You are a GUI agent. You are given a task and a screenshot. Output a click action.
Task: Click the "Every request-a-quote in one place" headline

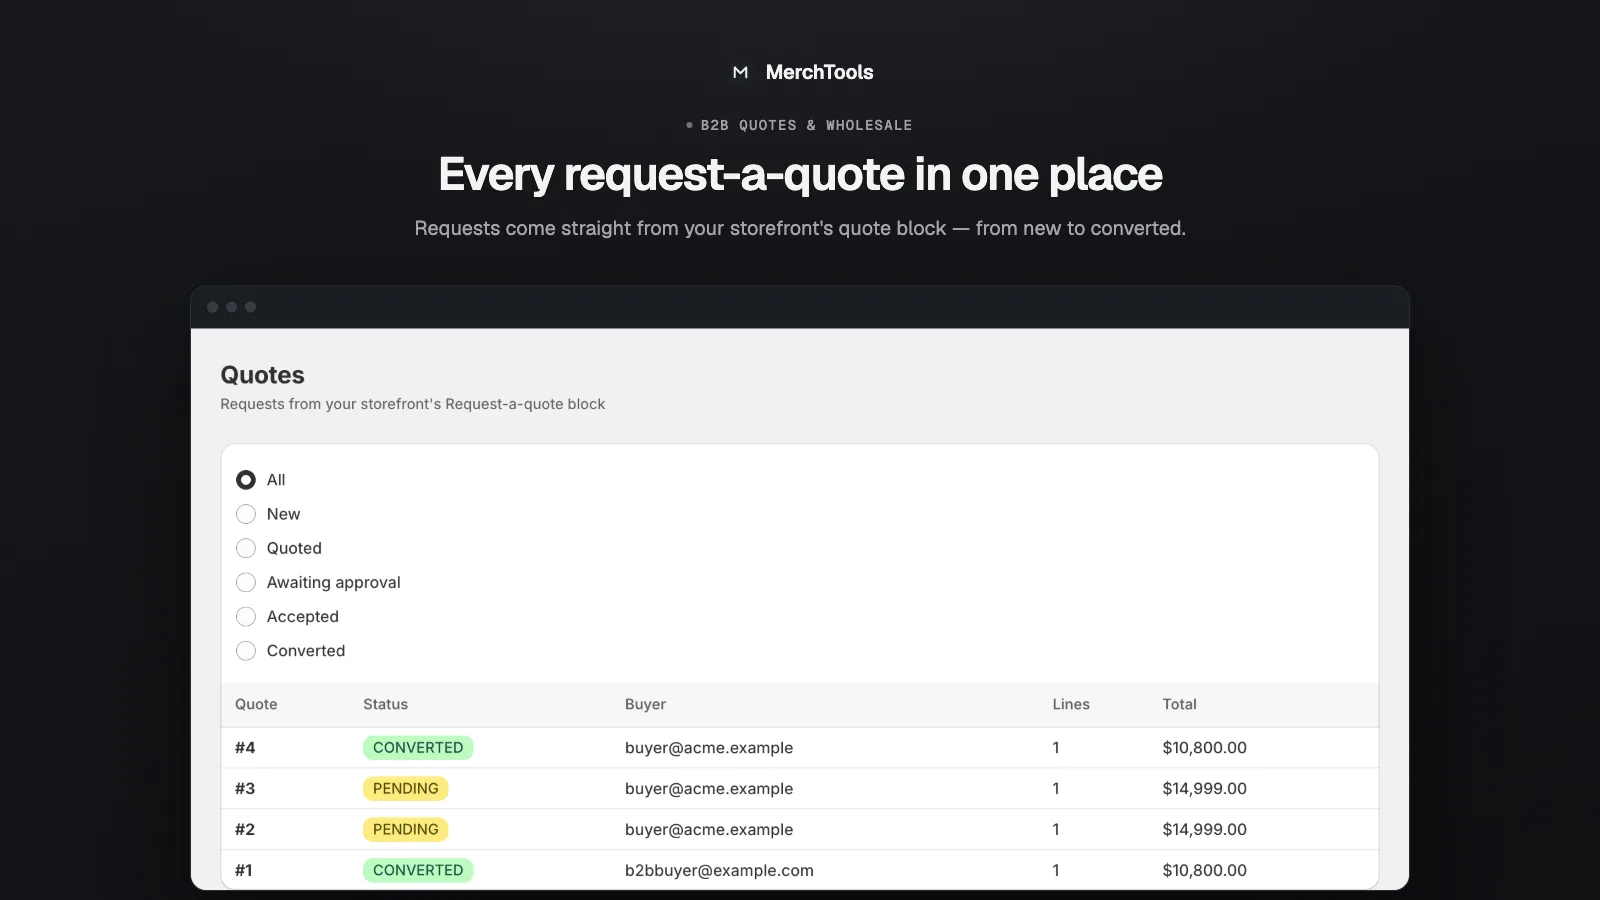click(800, 175)
